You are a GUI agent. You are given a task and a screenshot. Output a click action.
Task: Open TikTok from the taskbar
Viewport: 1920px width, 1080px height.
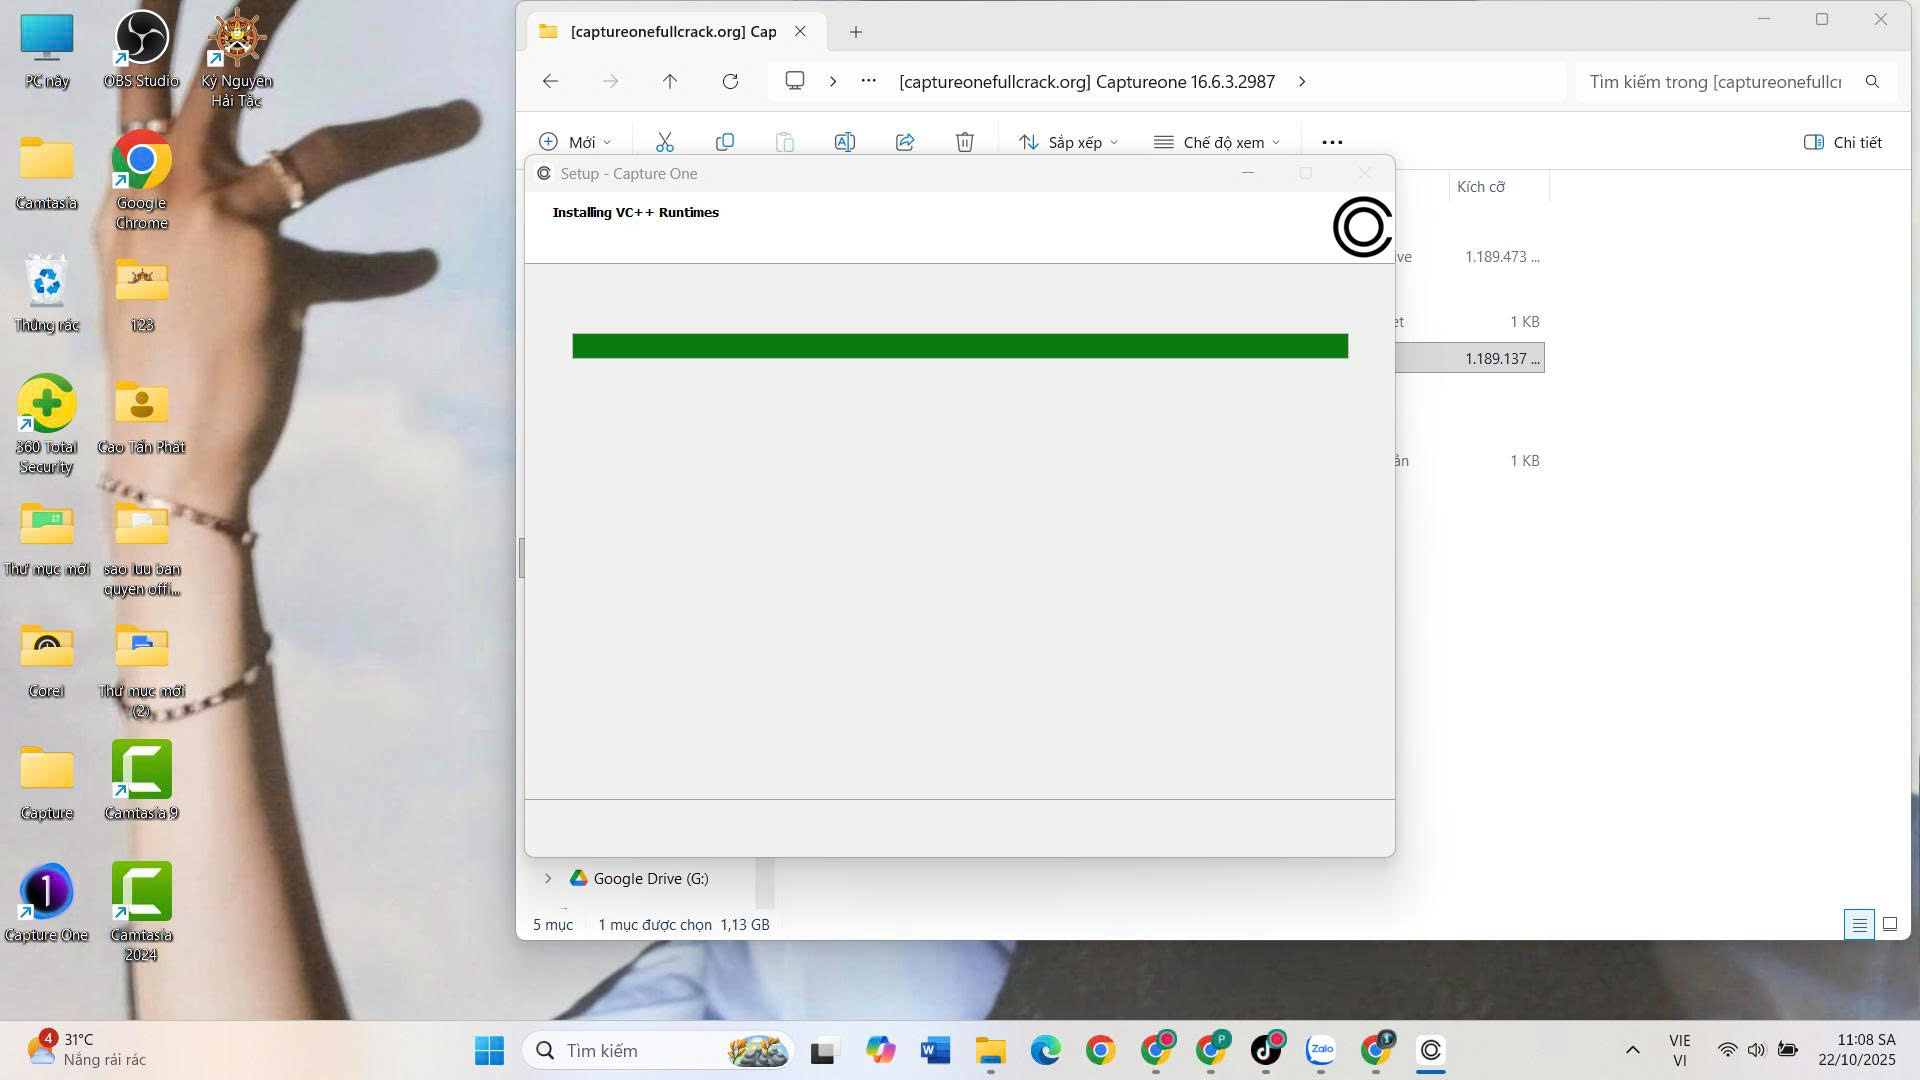[1266, 1050]
